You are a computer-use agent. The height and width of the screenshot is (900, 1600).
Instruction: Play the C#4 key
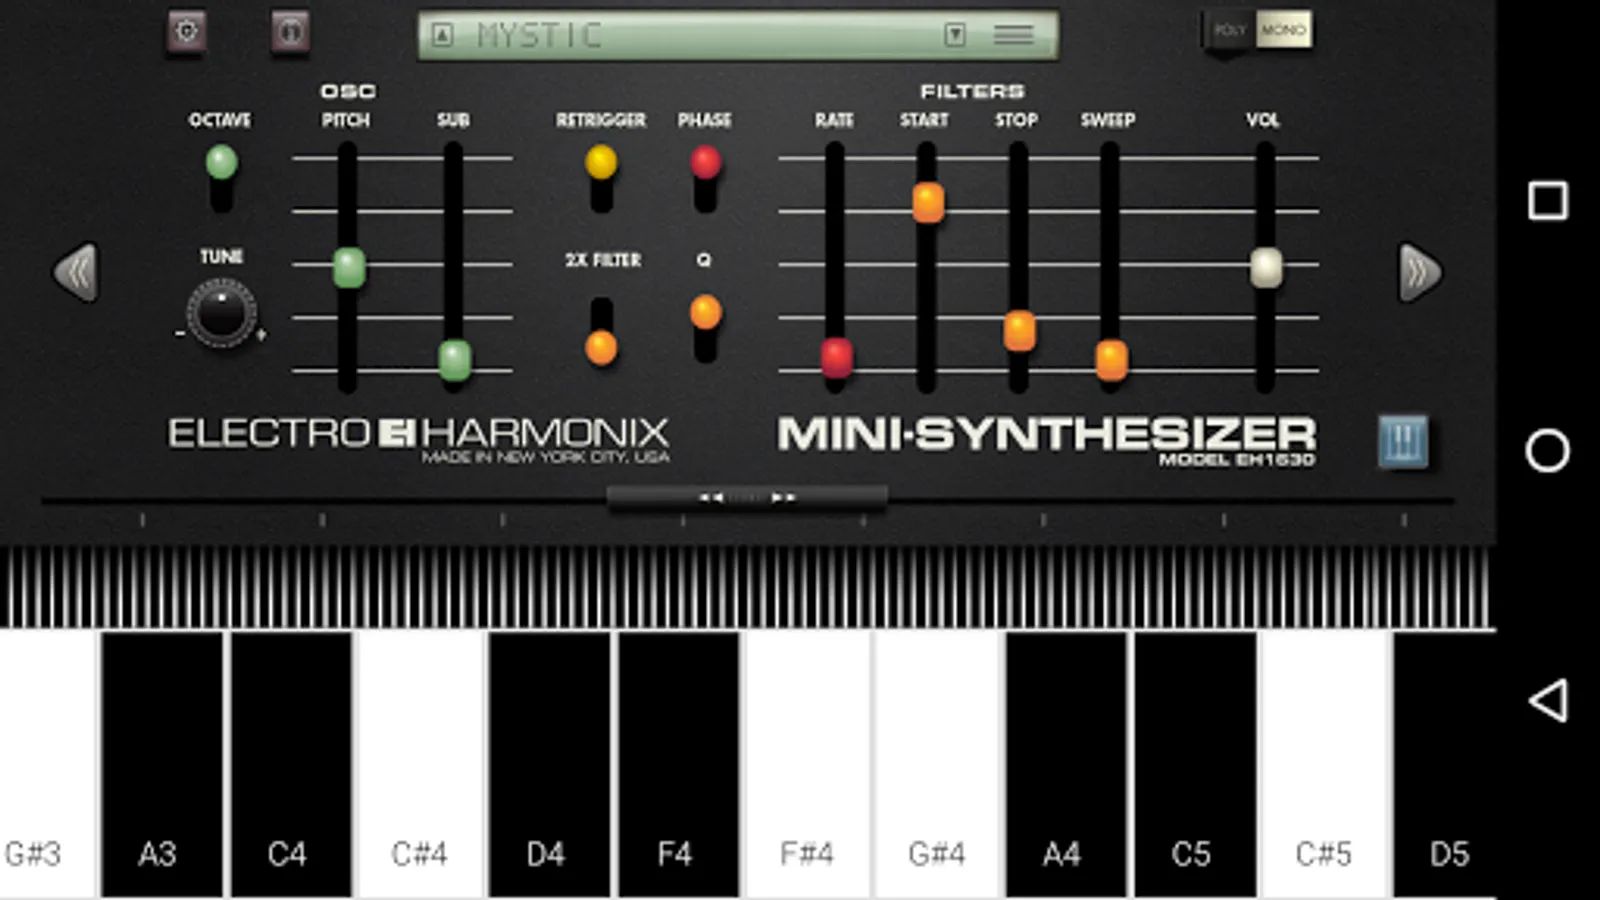[421, 765]
